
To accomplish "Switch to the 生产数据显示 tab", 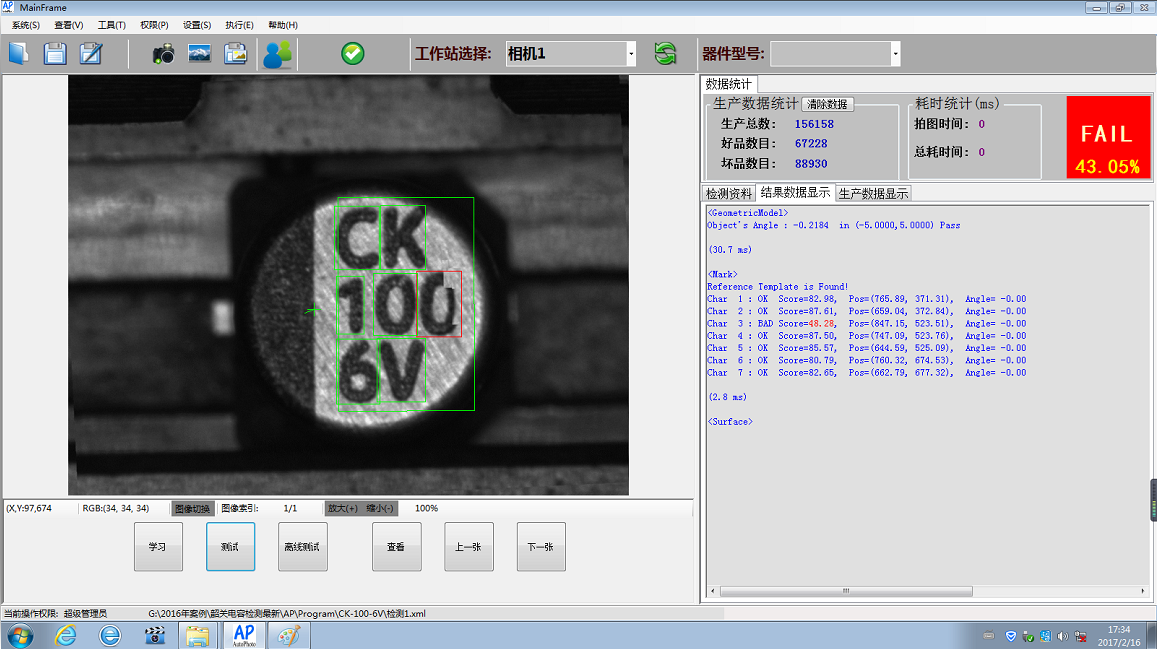I will (873, 194).
